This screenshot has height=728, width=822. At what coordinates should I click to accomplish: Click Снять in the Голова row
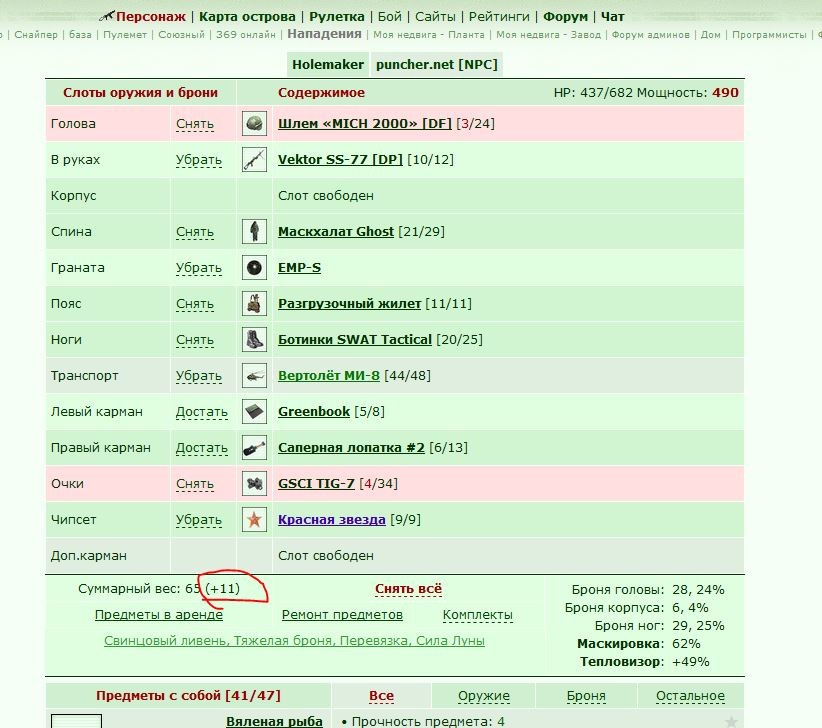pyautogui.click(x=194, y=124)
